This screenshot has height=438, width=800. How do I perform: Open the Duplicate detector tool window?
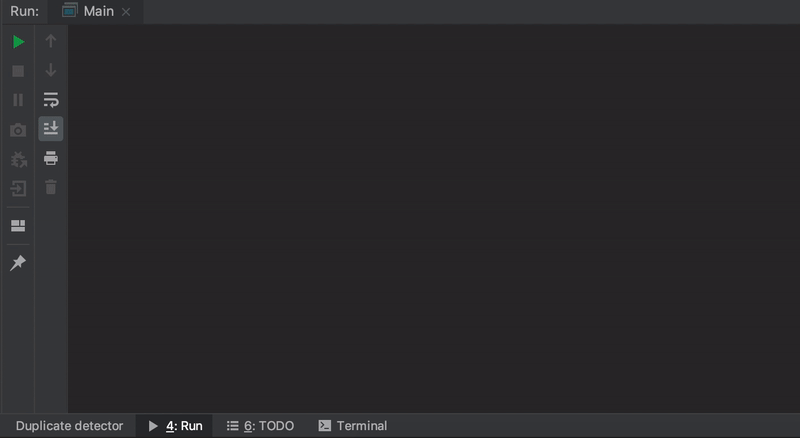click(x=69, y=426)
